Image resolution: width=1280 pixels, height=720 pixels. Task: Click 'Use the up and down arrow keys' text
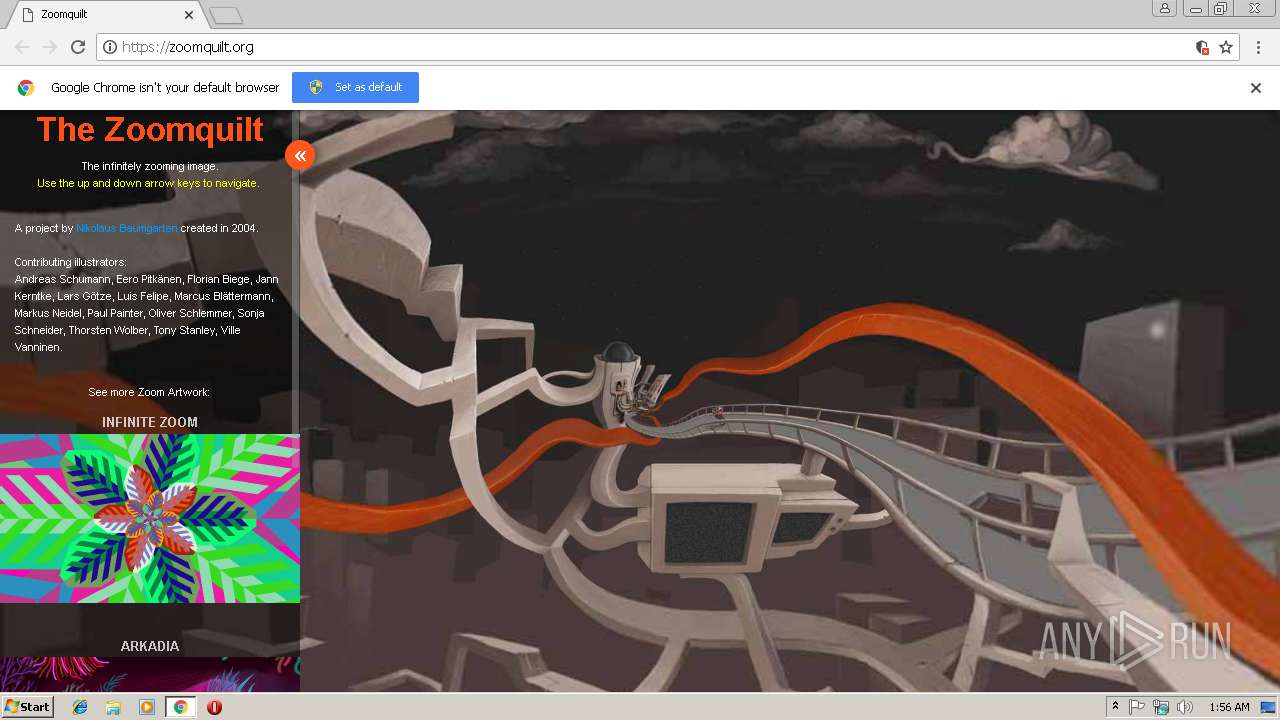[x=148, y=183]
